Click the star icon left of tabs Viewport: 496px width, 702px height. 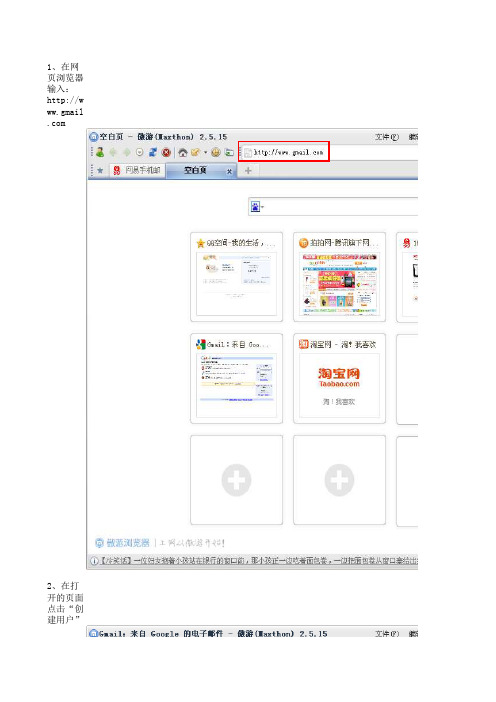point(100,170)
